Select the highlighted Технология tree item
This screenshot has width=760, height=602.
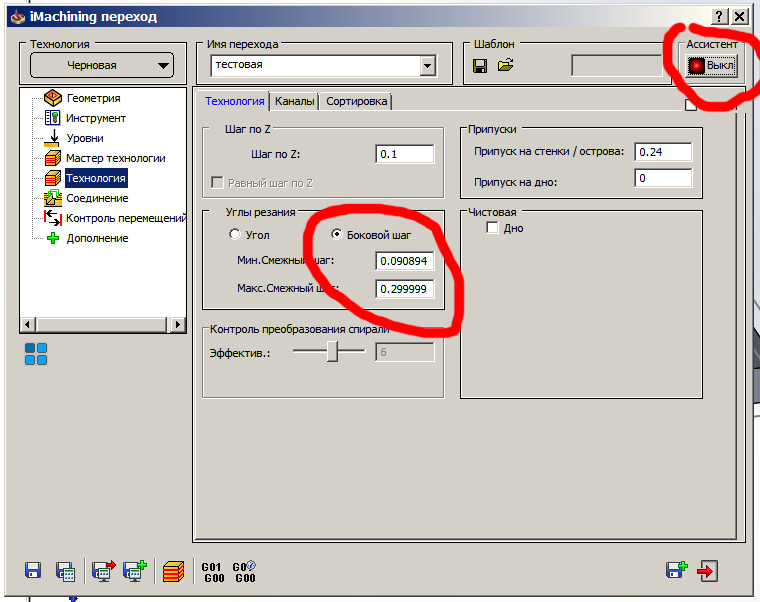coord(96,178)
